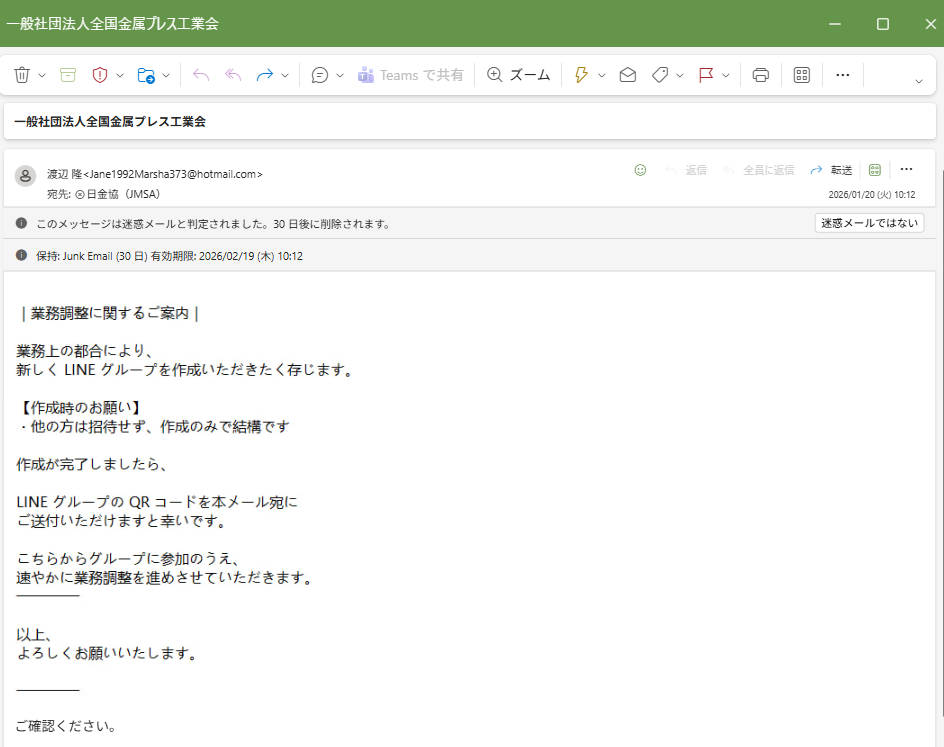
Task: Click the Delete trash can icon
Action: pos(22,75)
